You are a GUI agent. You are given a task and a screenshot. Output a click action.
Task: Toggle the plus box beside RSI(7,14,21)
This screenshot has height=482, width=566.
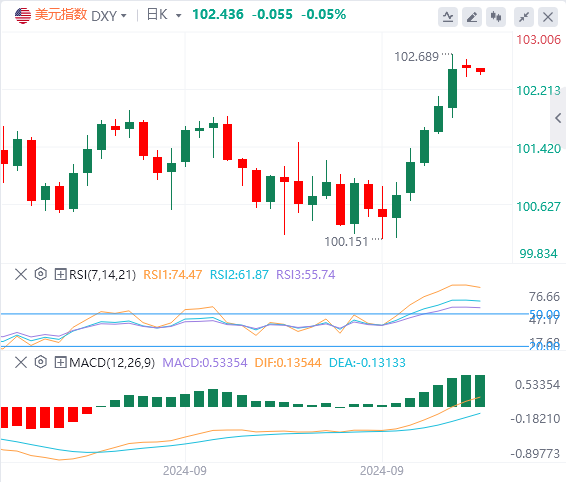click(x=60, y=274)
